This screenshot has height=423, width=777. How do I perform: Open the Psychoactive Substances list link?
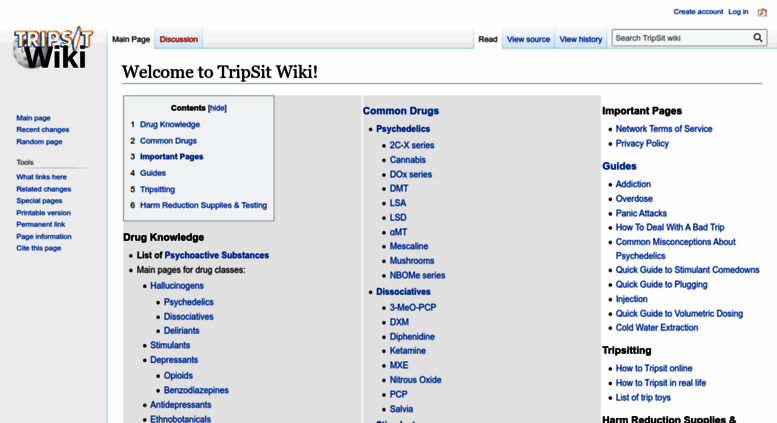[x=217, y=255]
